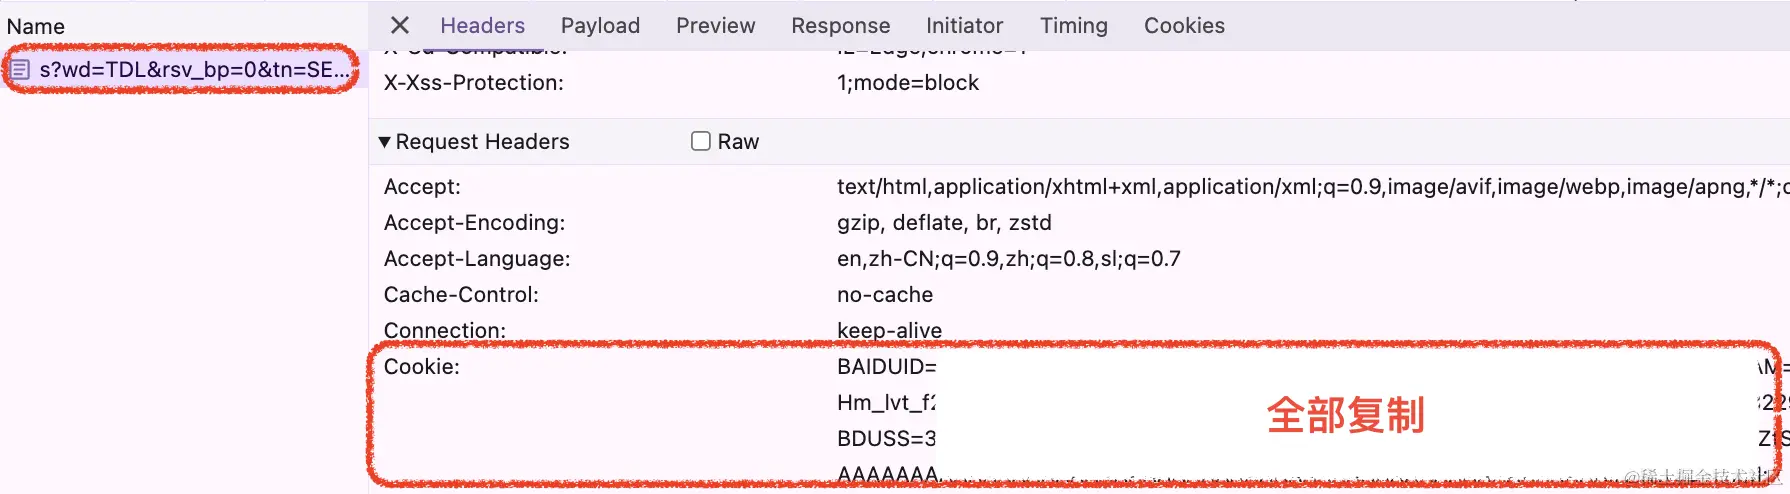Click the Connection keep-alive value
This screenshot has width=1790, height=494.
coord(889,330)
